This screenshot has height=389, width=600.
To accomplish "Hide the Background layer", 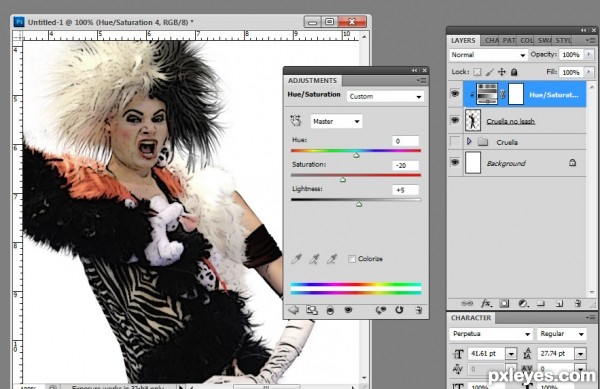I will [455, 162].
